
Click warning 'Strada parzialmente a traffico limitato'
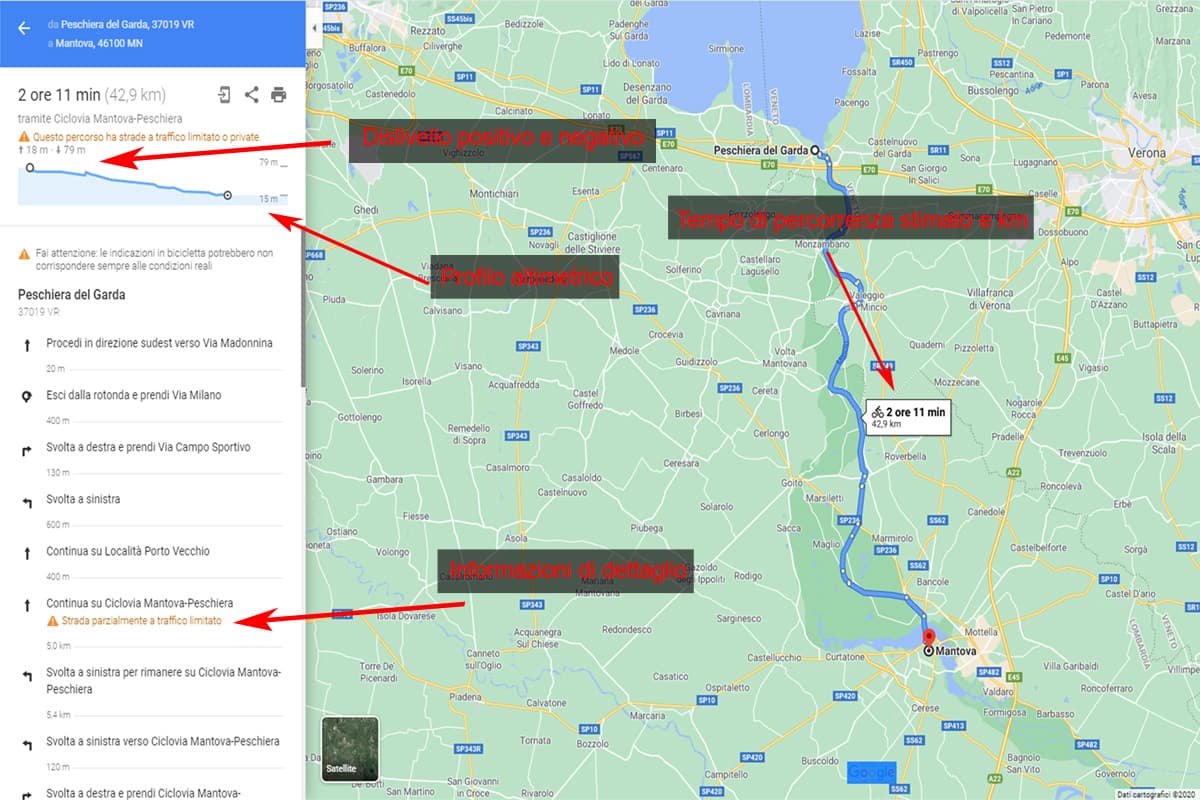coord(134,621)
